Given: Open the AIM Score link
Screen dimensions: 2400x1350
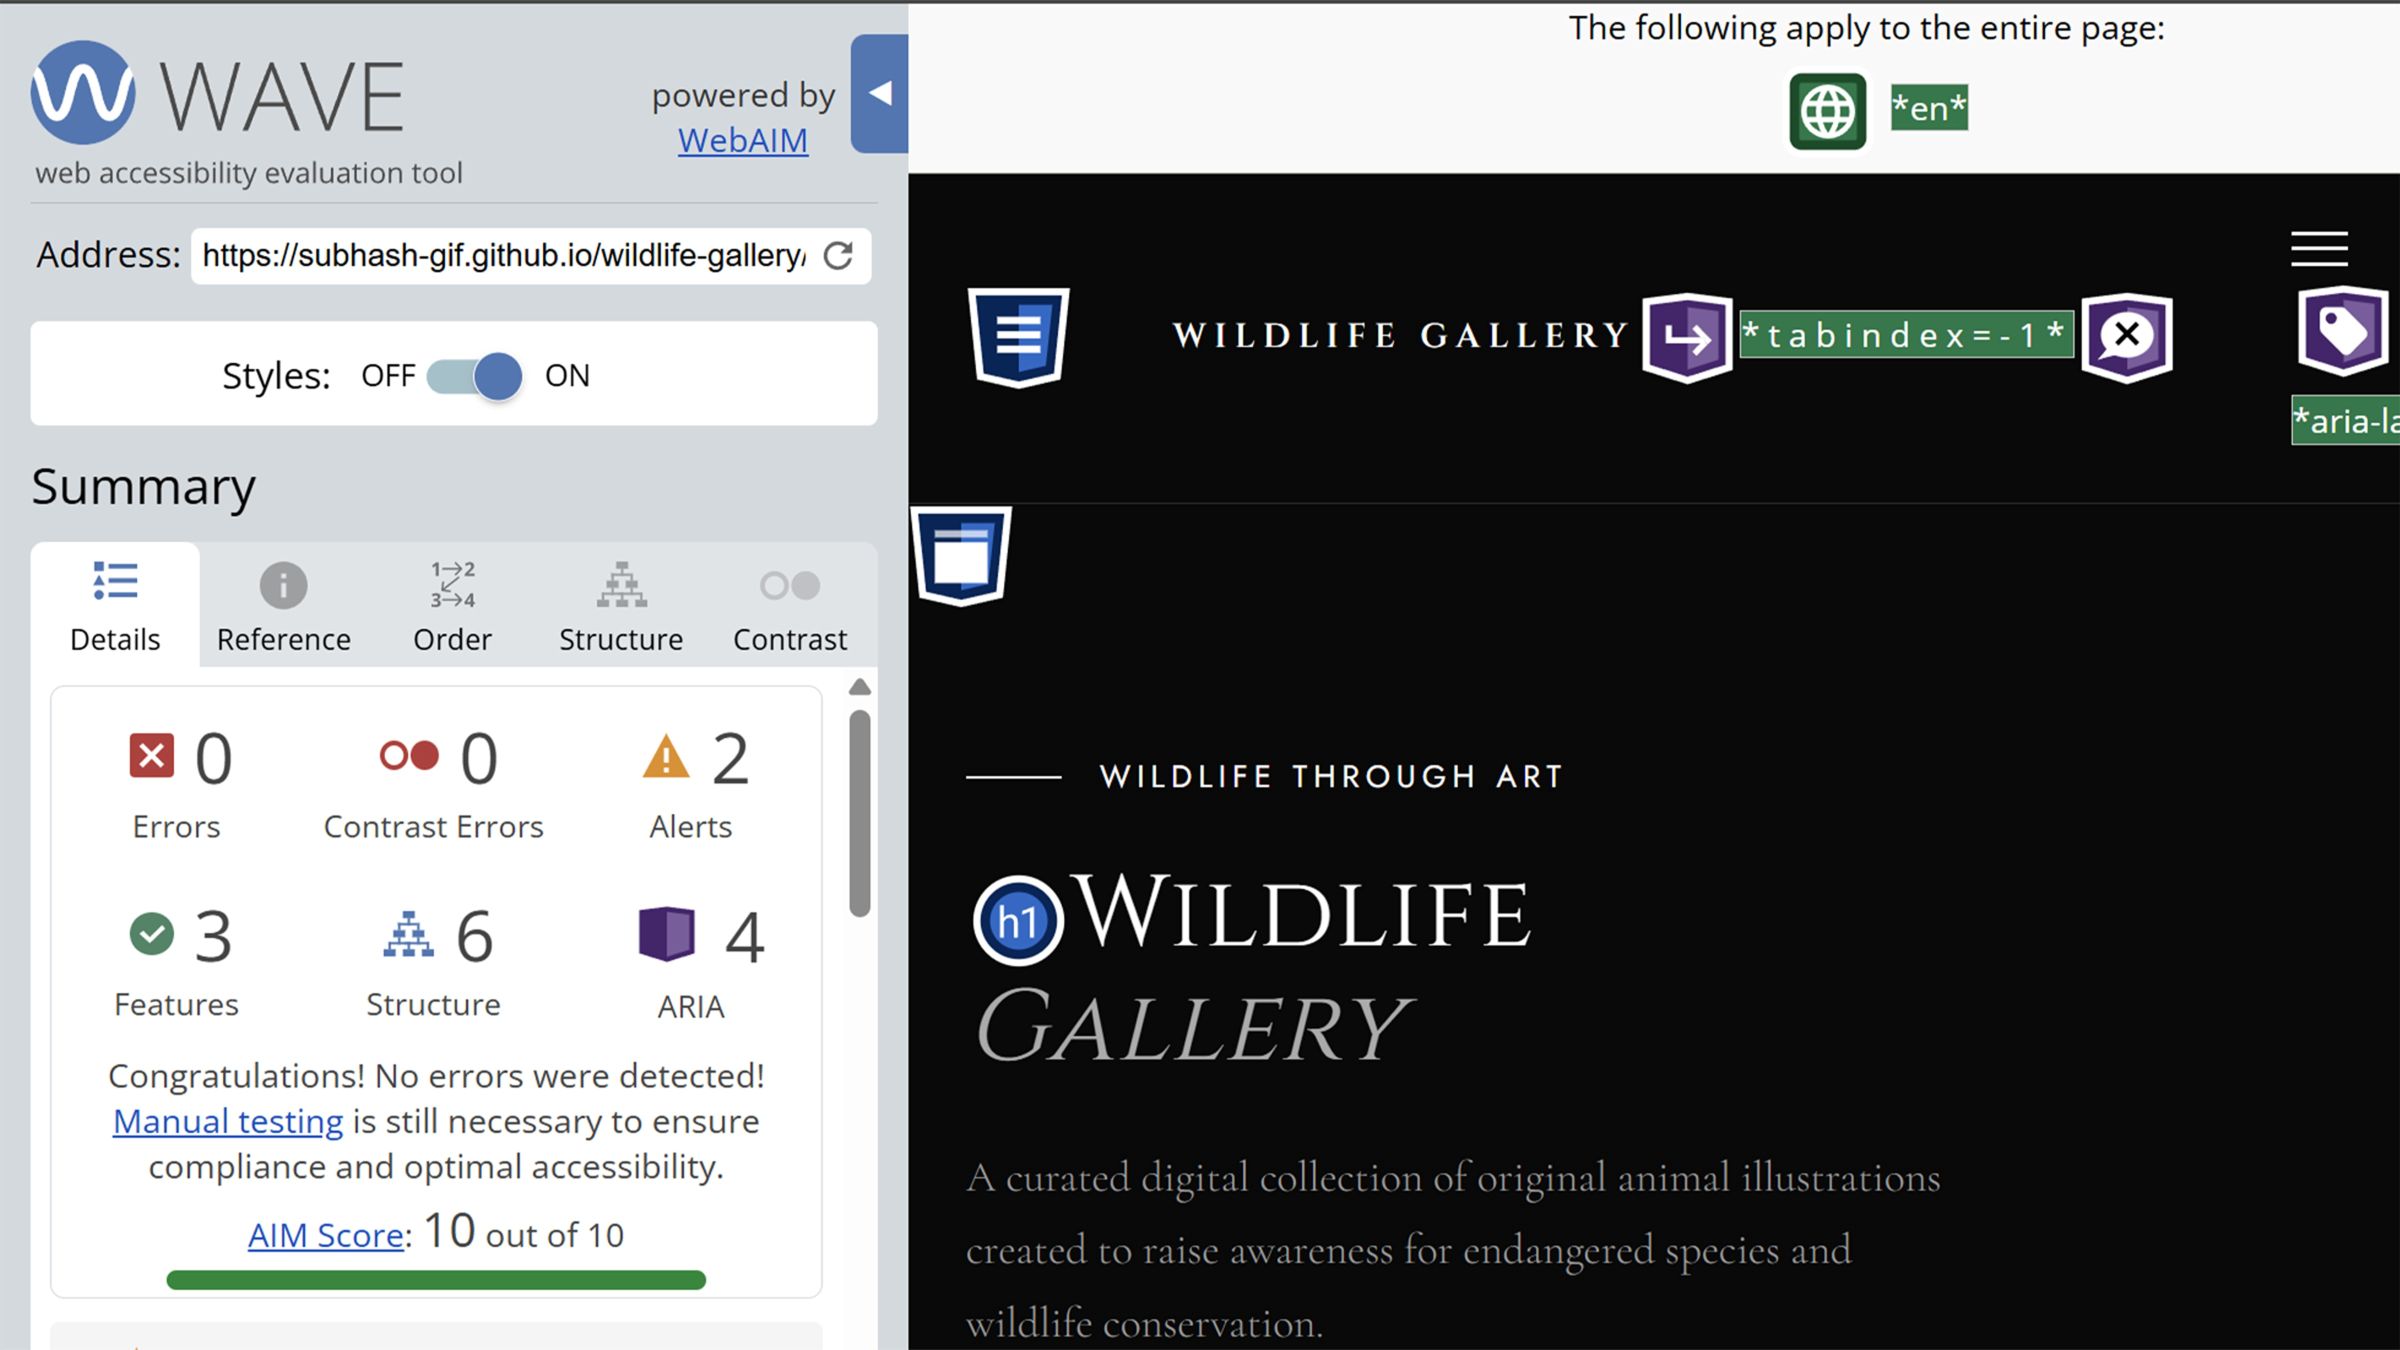Looking at the screenshot, I should point(325,1236).
